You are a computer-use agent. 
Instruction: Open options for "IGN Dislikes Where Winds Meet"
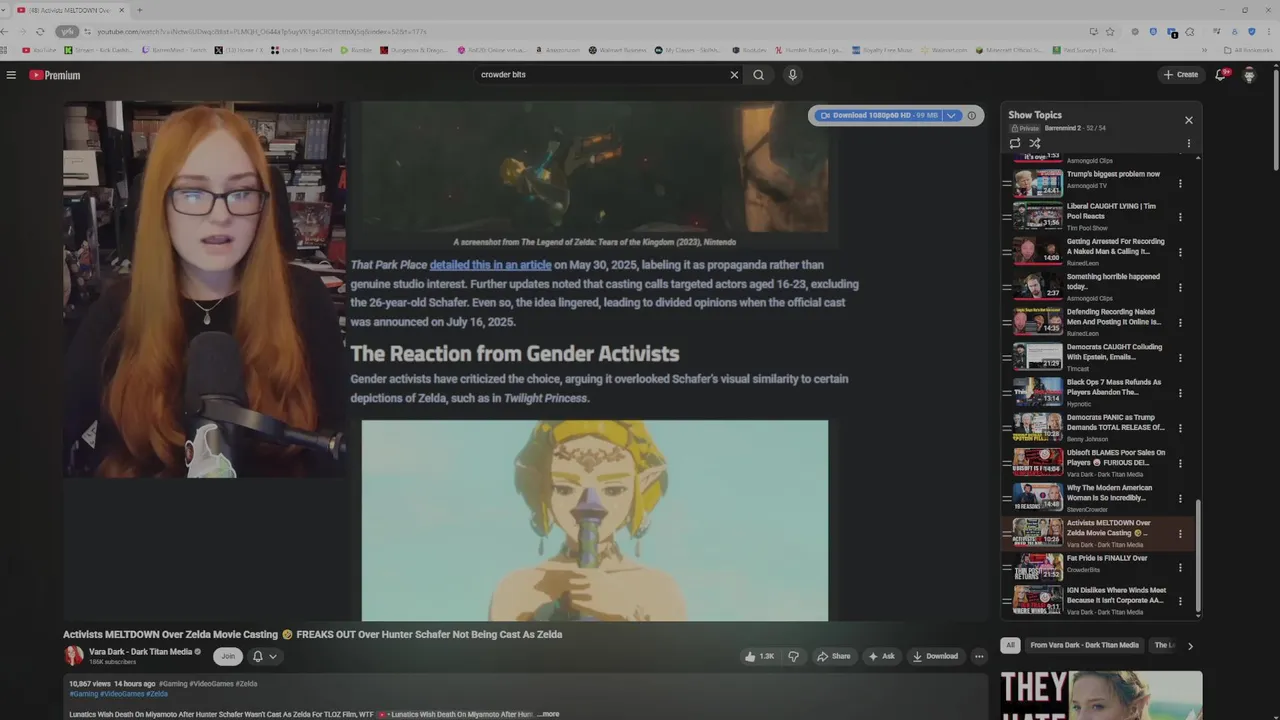1180,601
